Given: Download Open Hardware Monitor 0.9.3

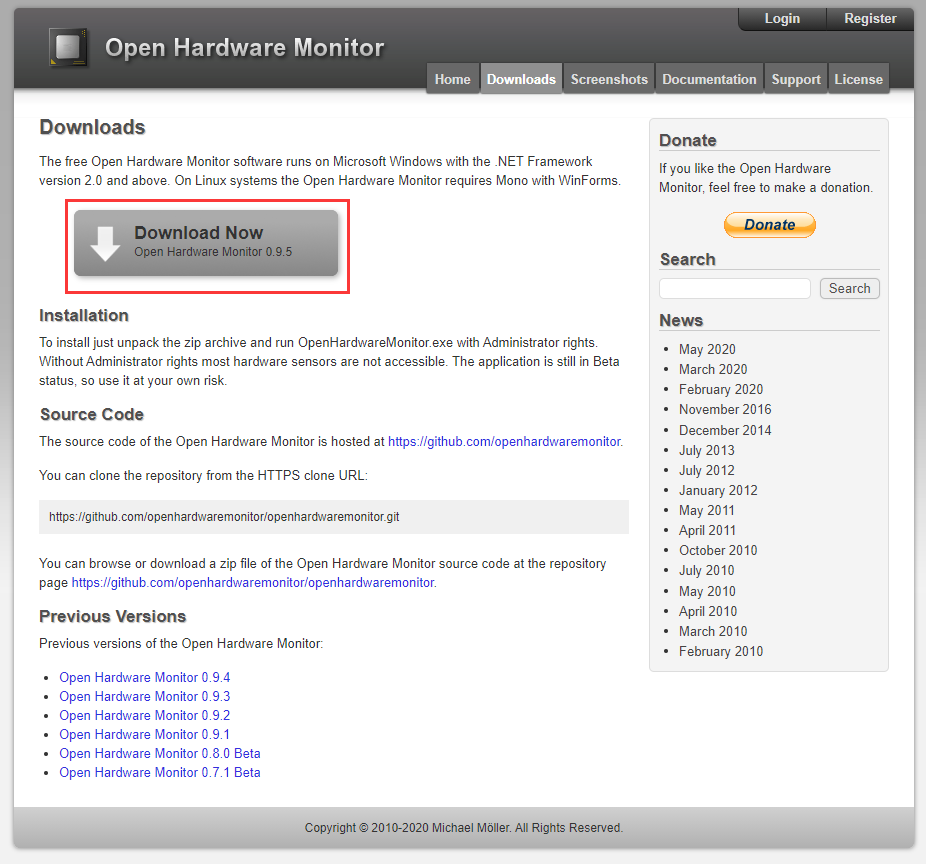Looking at the screenshot, I should pyautogui.click(x=145, y=696).
